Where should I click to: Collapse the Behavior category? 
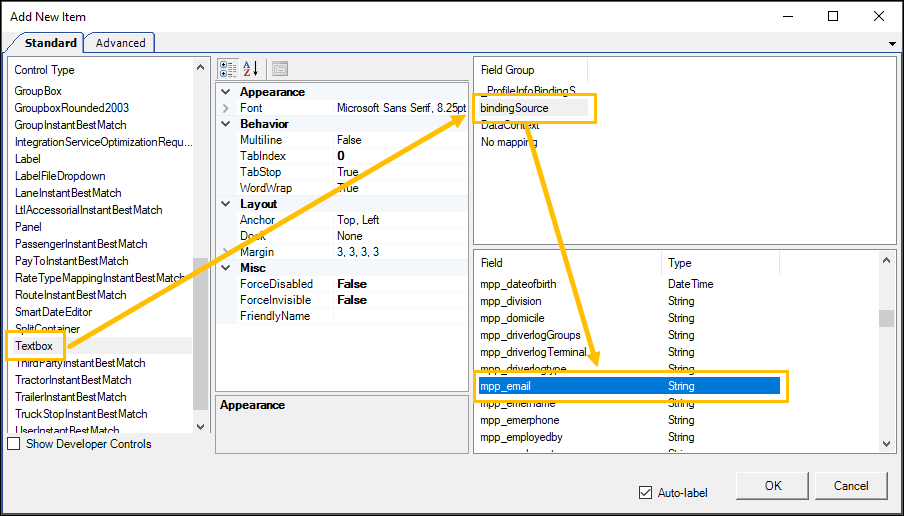pyautogui.click(x=226, y=124)
